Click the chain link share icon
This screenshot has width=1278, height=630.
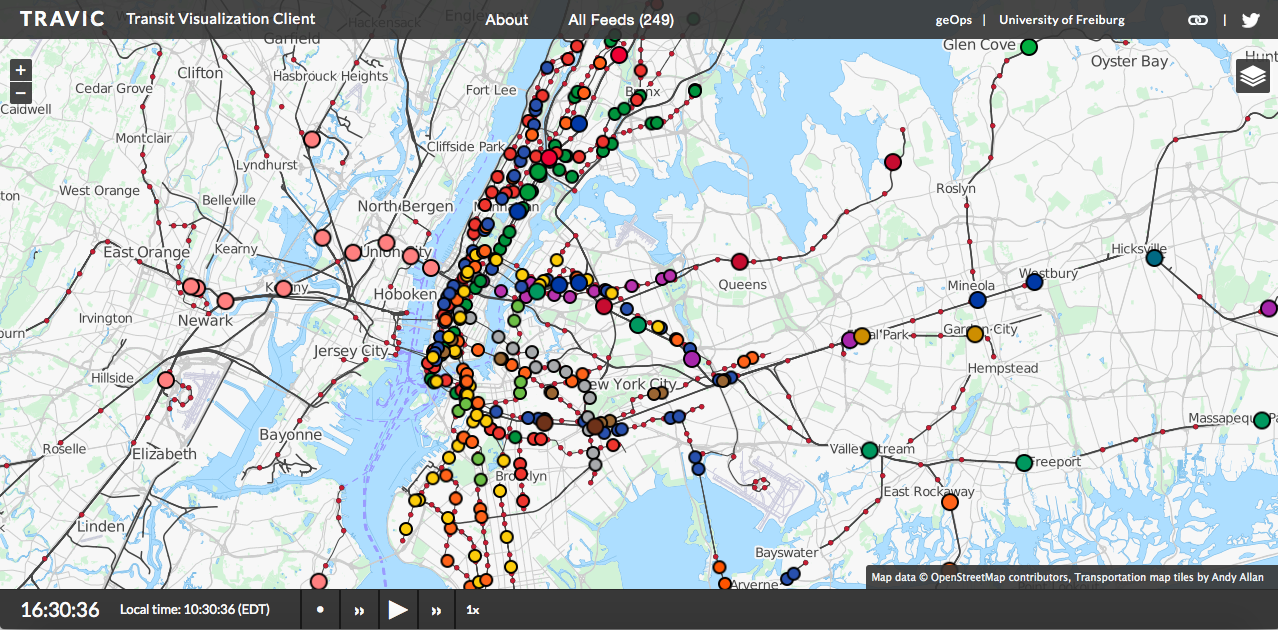click(1197, 19)
